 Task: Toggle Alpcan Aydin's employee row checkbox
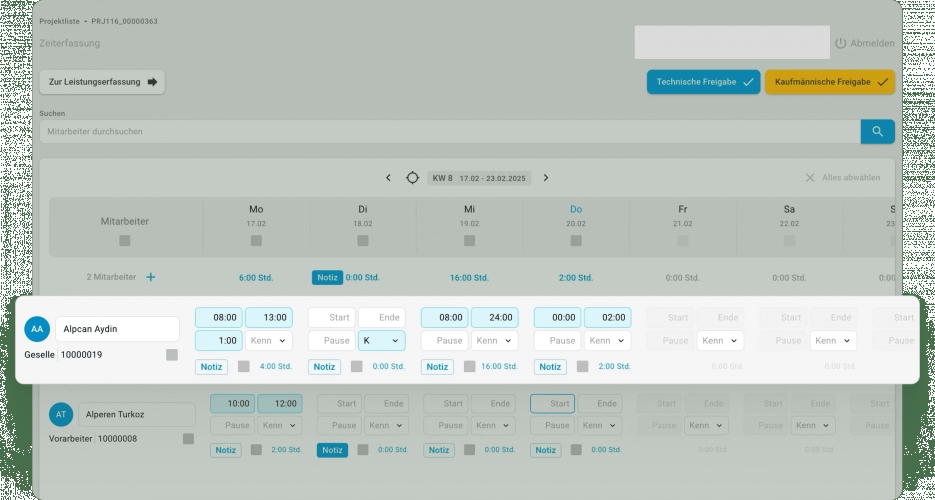click(x=172, y=355)
